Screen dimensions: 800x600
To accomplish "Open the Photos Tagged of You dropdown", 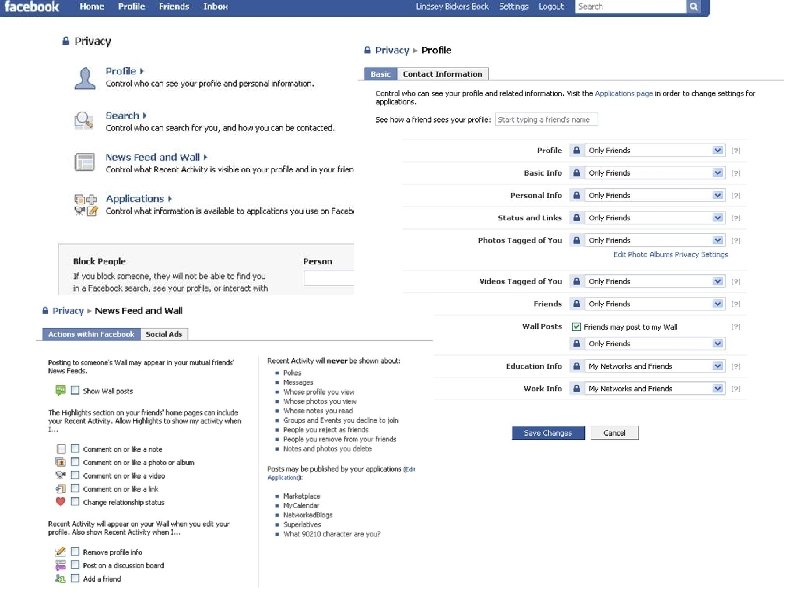I will pyautogui.click(x=655, y=240).
